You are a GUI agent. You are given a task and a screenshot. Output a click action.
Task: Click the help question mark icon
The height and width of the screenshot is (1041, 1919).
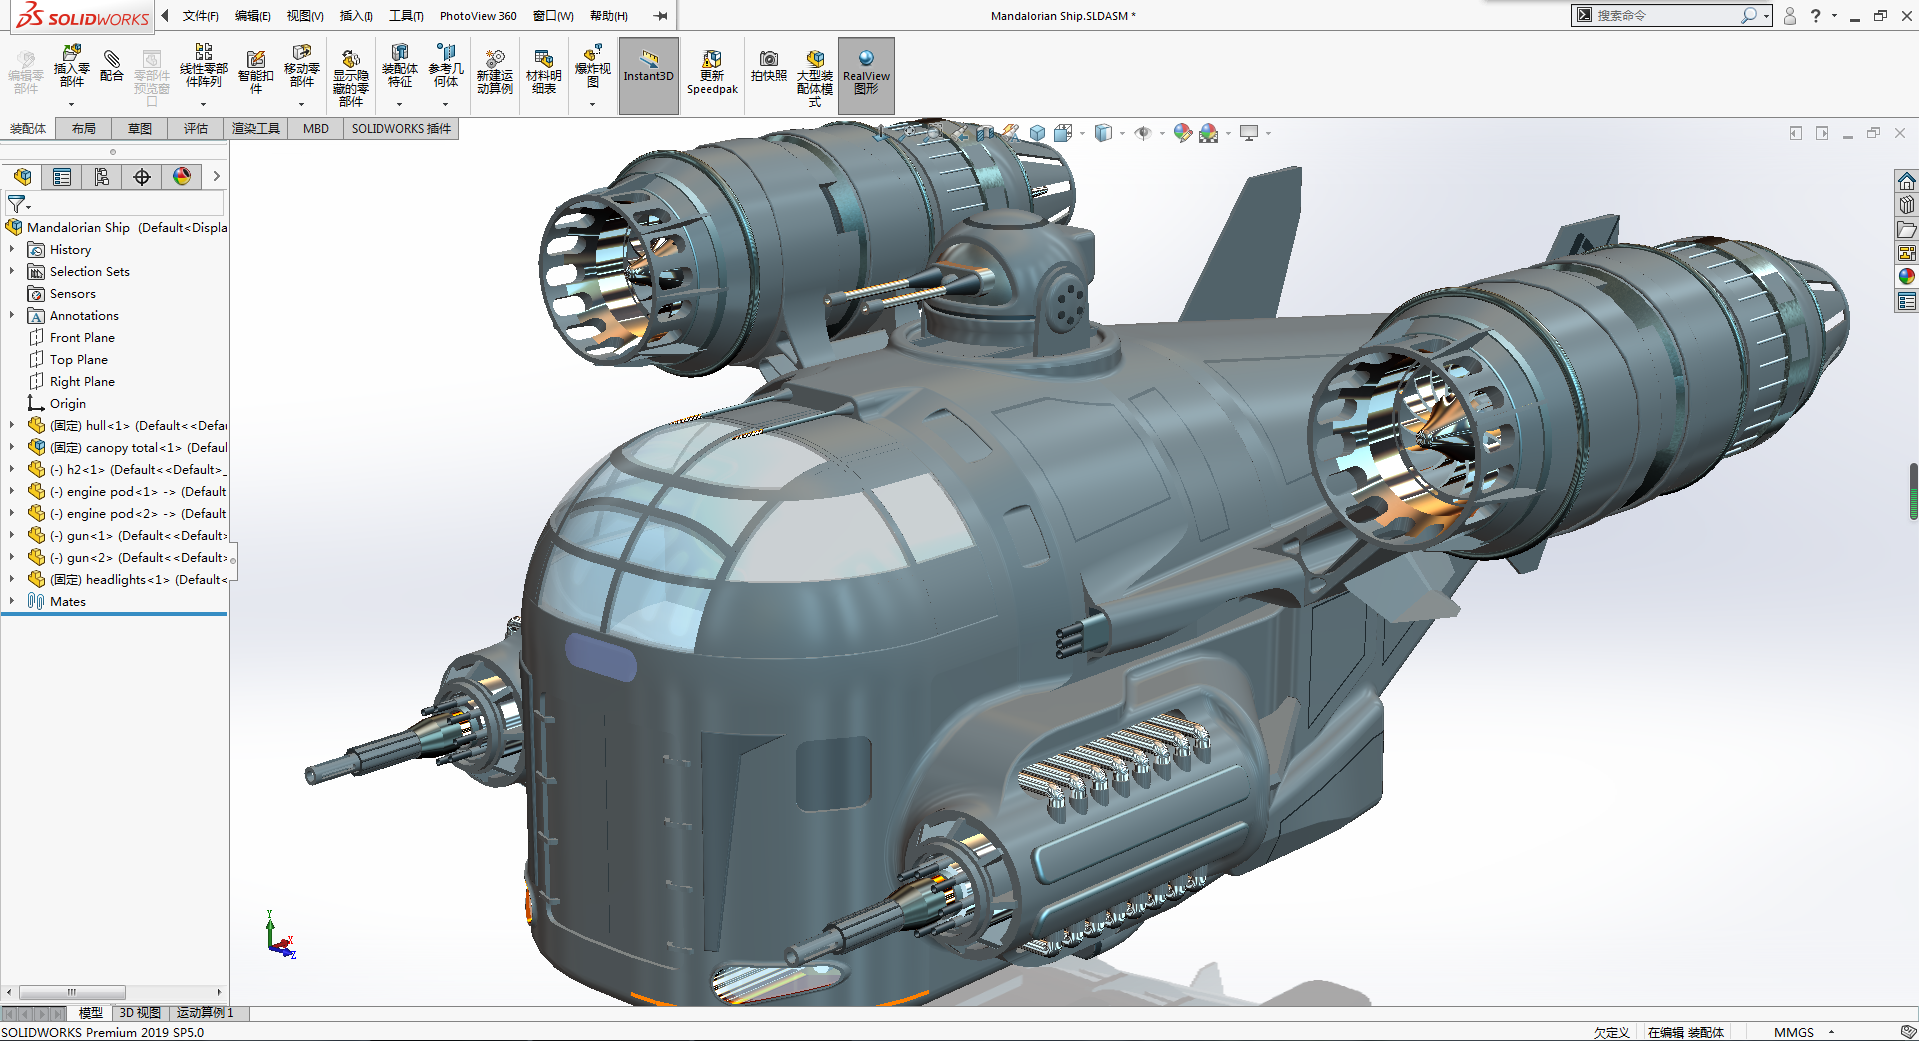[1816, 15]
